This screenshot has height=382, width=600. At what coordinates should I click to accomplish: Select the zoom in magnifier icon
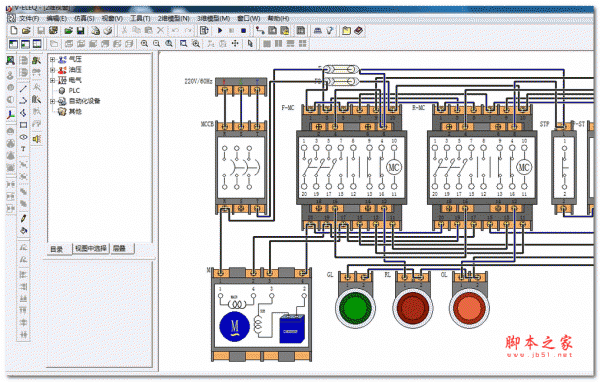pyautogui.click(x=144, y=44)
